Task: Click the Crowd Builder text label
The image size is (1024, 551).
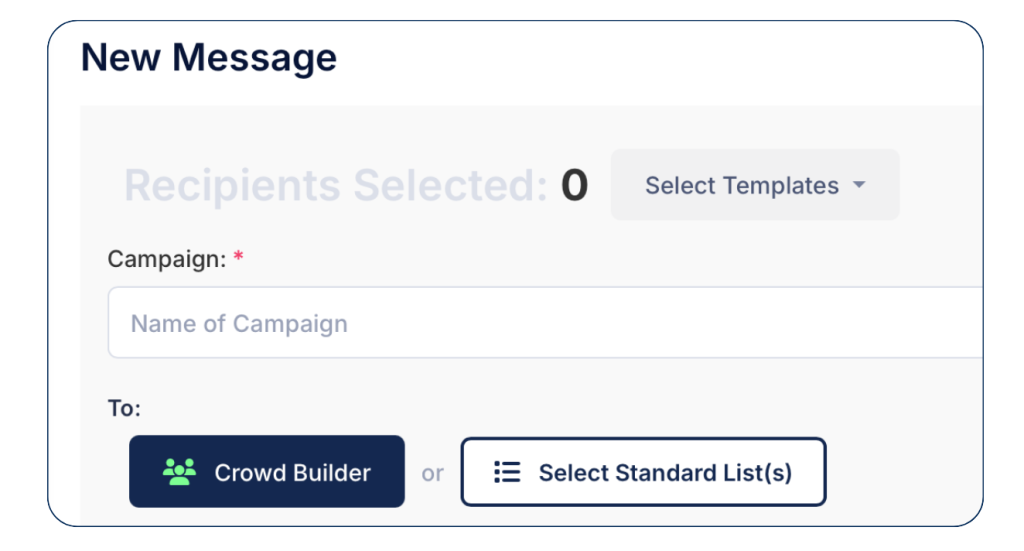Action: tap(292, 472)
